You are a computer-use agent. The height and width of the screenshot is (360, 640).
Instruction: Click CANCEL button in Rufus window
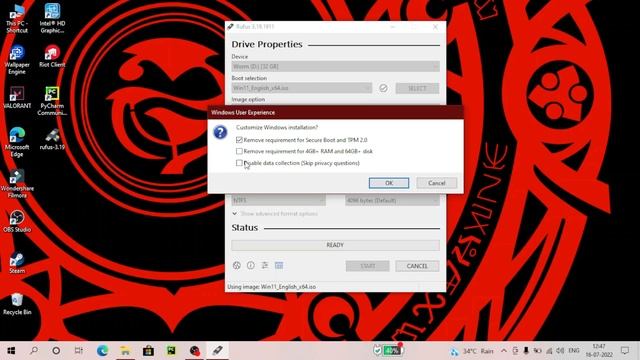(417, 266)
